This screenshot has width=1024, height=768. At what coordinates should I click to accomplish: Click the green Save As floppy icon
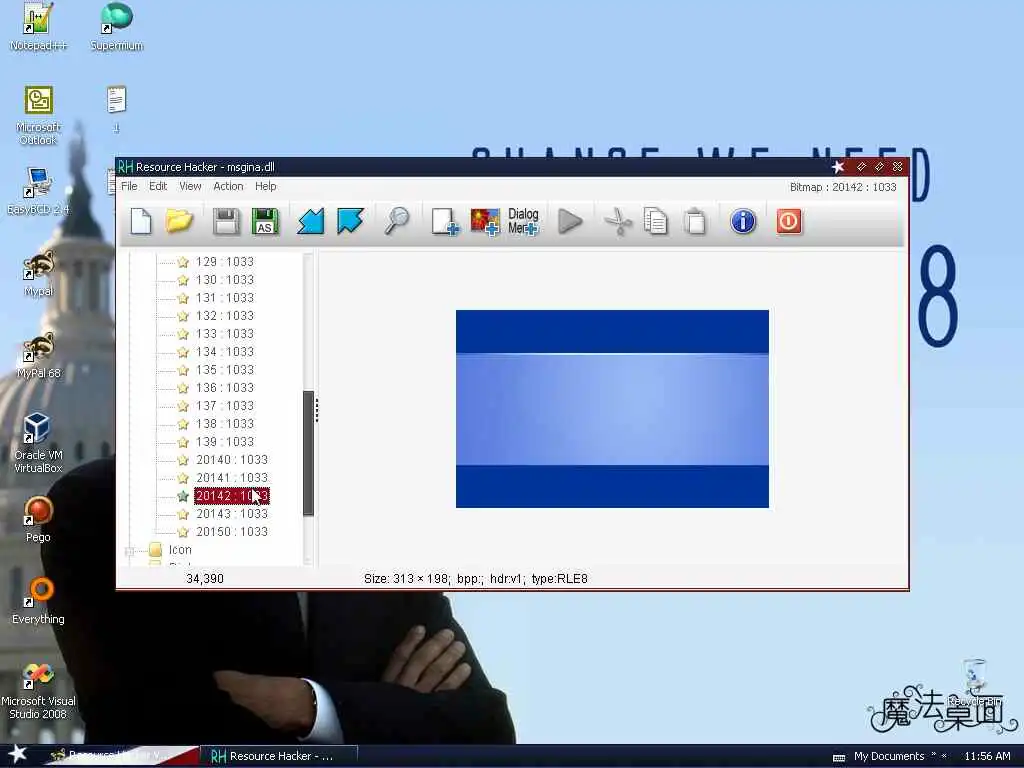tap(264, 221)
